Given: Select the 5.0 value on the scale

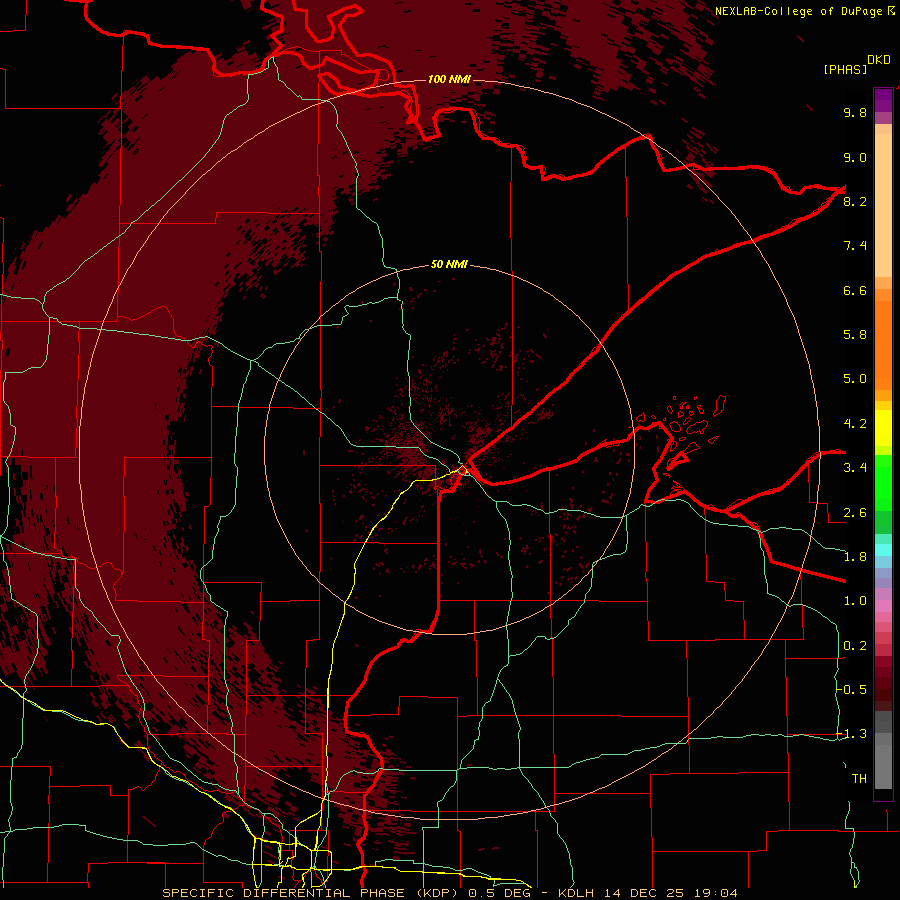Looking at the screenshot, I should [855, 379].
